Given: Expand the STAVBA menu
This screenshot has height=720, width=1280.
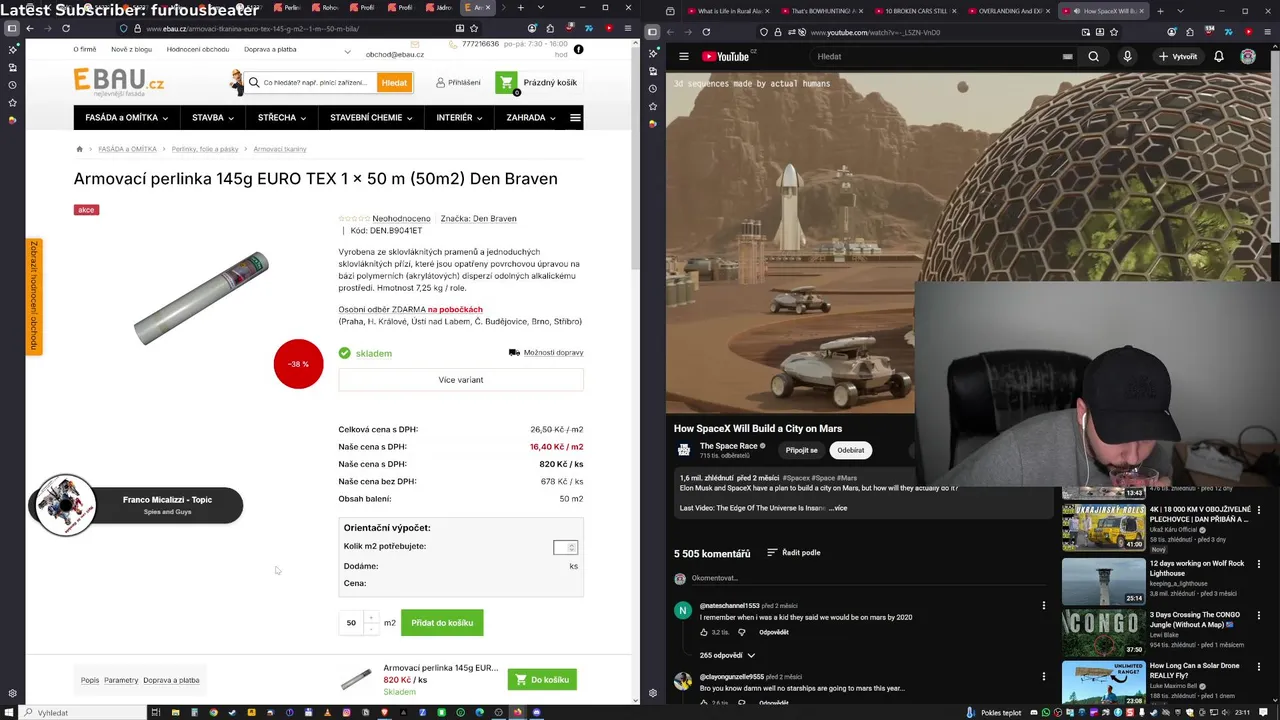Looking at the screenshot, I should click(x=213, y=118).
